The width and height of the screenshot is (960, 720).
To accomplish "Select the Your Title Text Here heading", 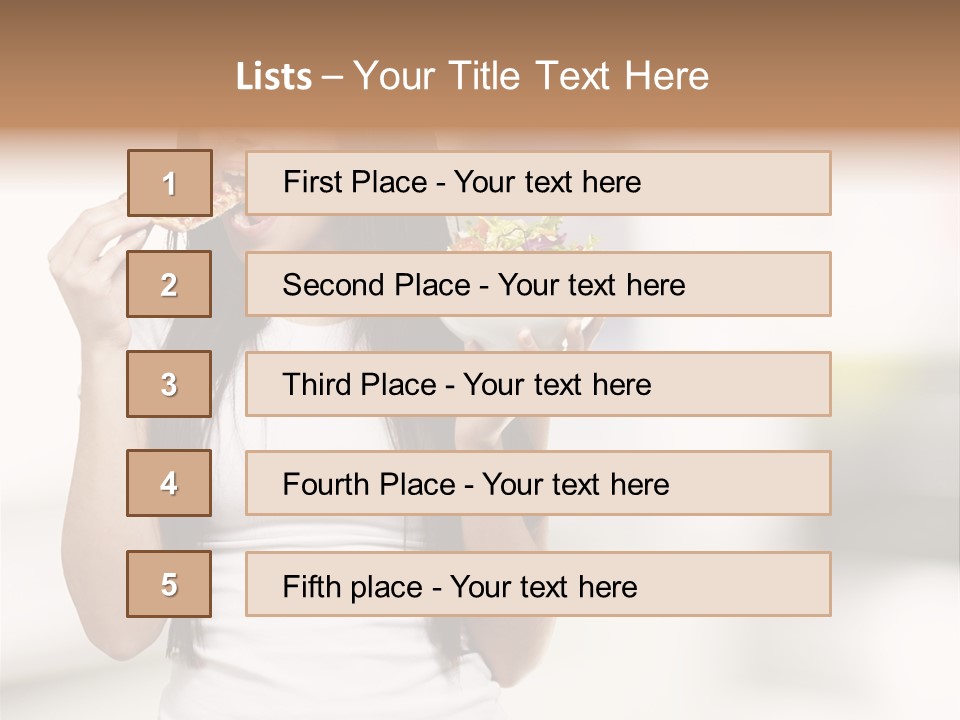I will pyautogui.click(x=531, y=76).
